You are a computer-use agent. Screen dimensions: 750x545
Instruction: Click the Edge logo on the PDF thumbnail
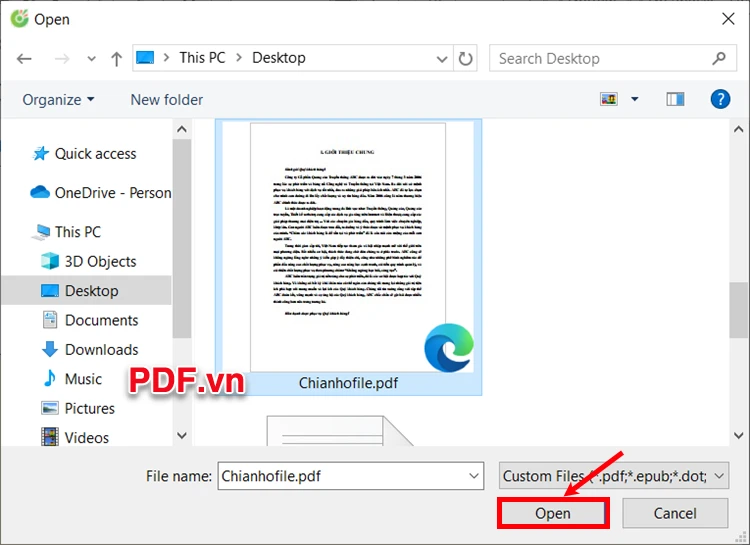tap(449, 348)
